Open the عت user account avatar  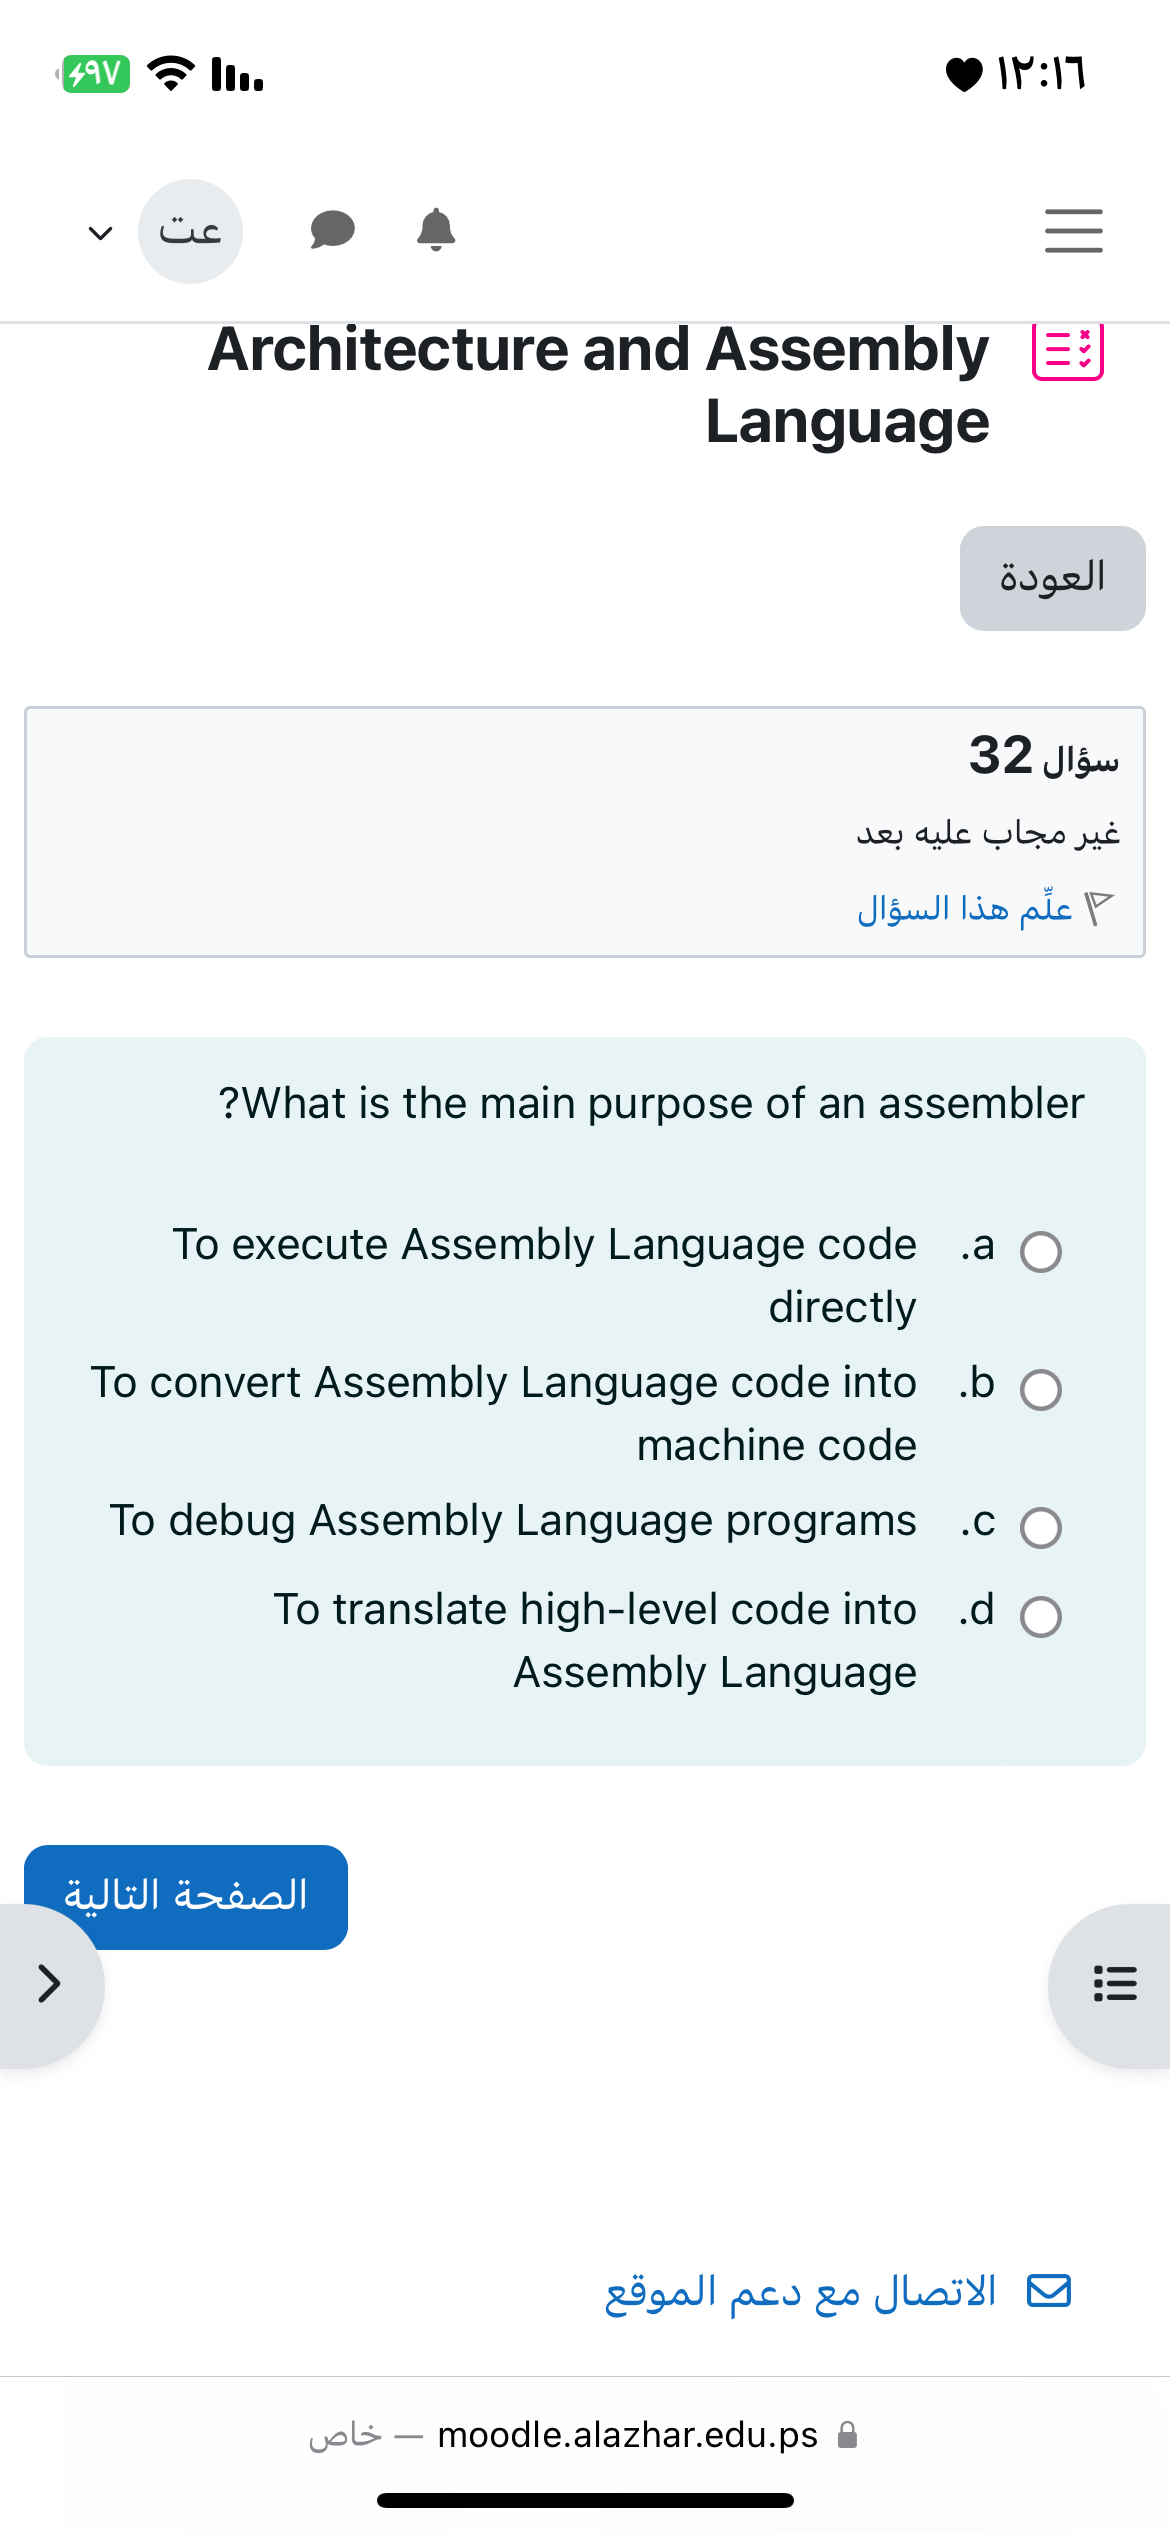[190, 230]
